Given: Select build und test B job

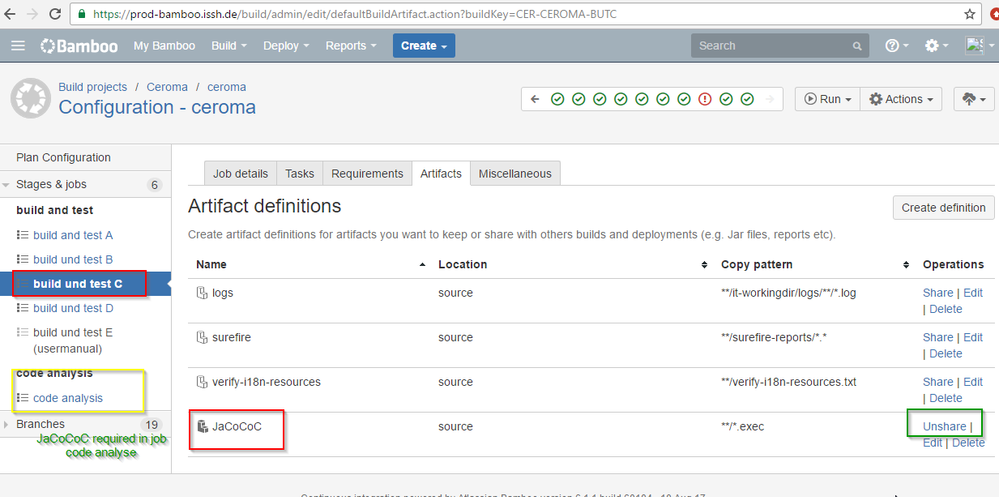Looking at the screenshot, I should point(73,259).
